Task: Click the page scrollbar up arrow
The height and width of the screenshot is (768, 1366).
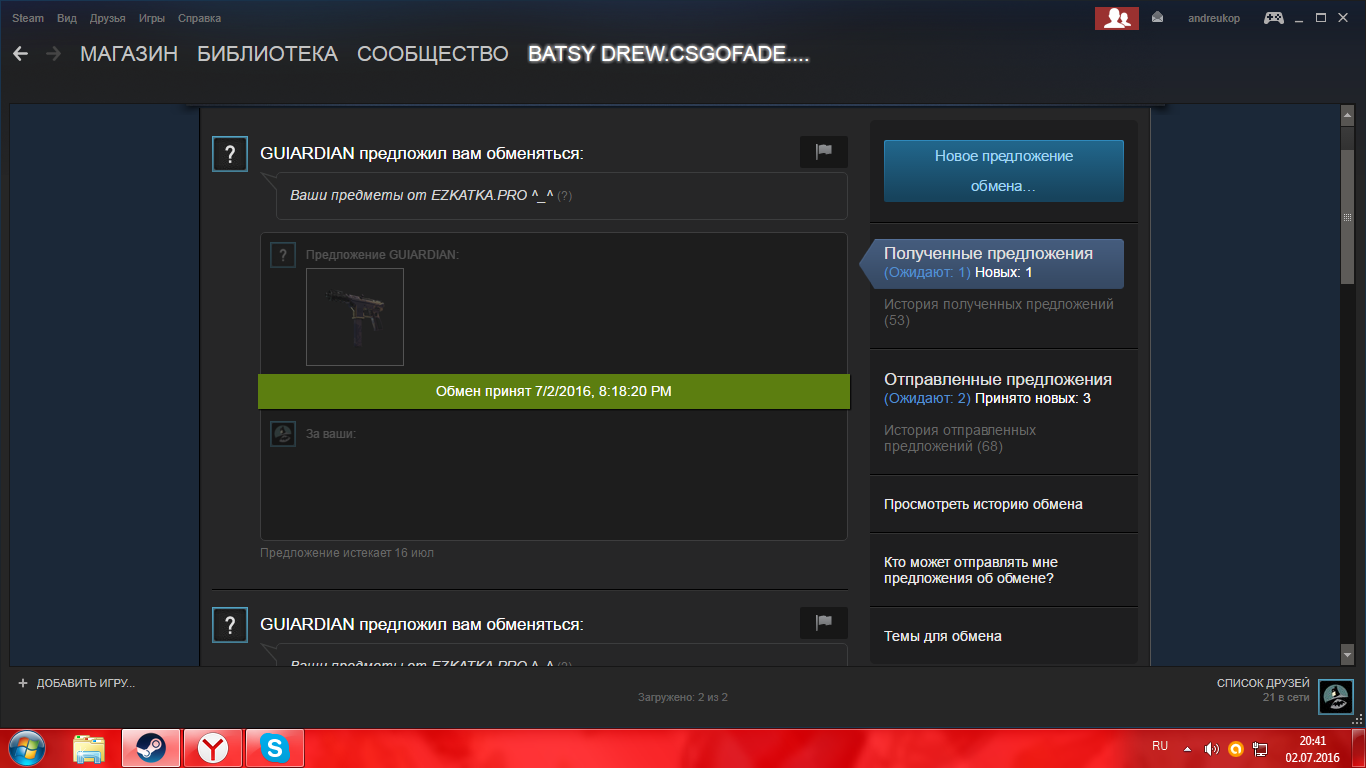Action: point(1347,117)
